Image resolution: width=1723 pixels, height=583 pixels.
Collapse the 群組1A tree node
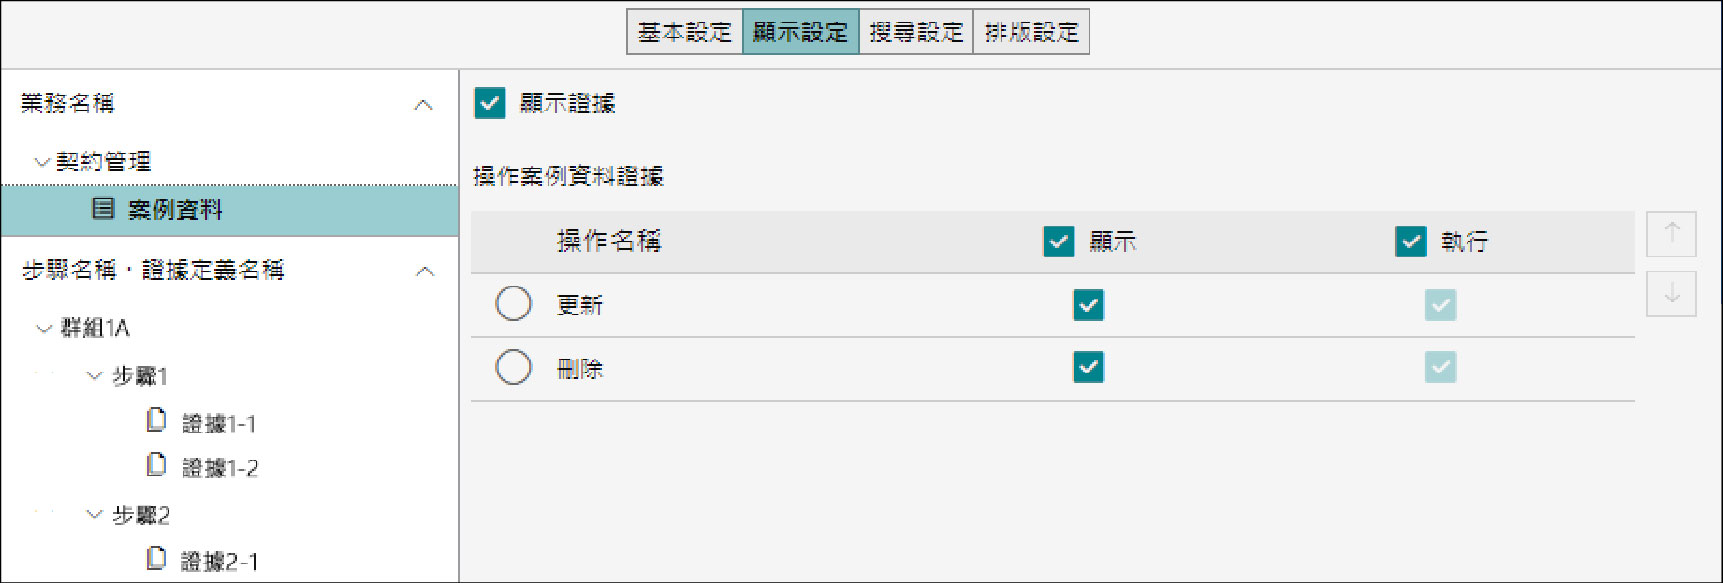pyautogui.click(x=44, y=328)
